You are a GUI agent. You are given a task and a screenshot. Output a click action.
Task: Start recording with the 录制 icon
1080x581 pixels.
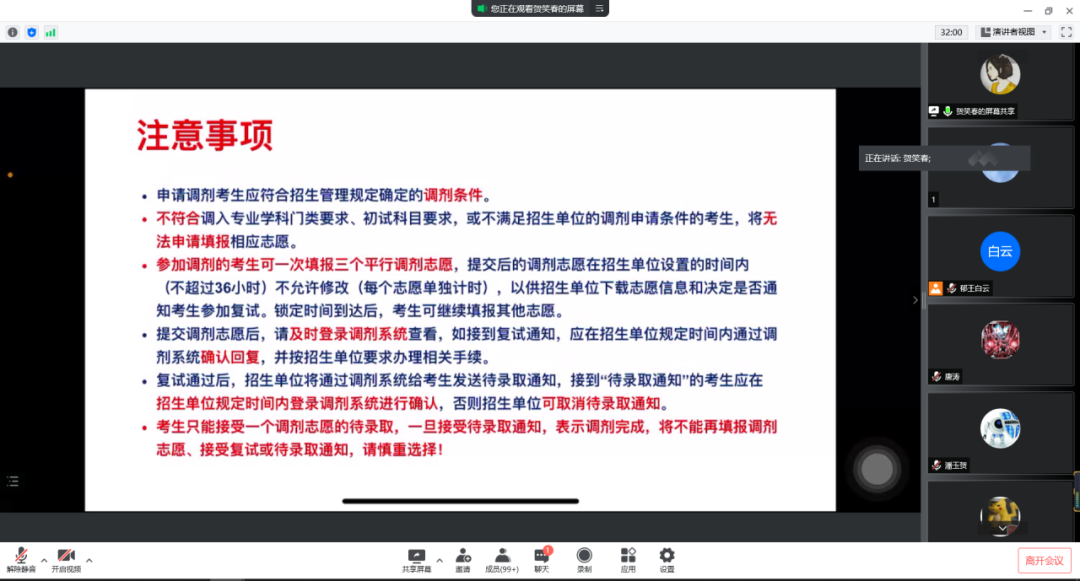coord(584,558)
